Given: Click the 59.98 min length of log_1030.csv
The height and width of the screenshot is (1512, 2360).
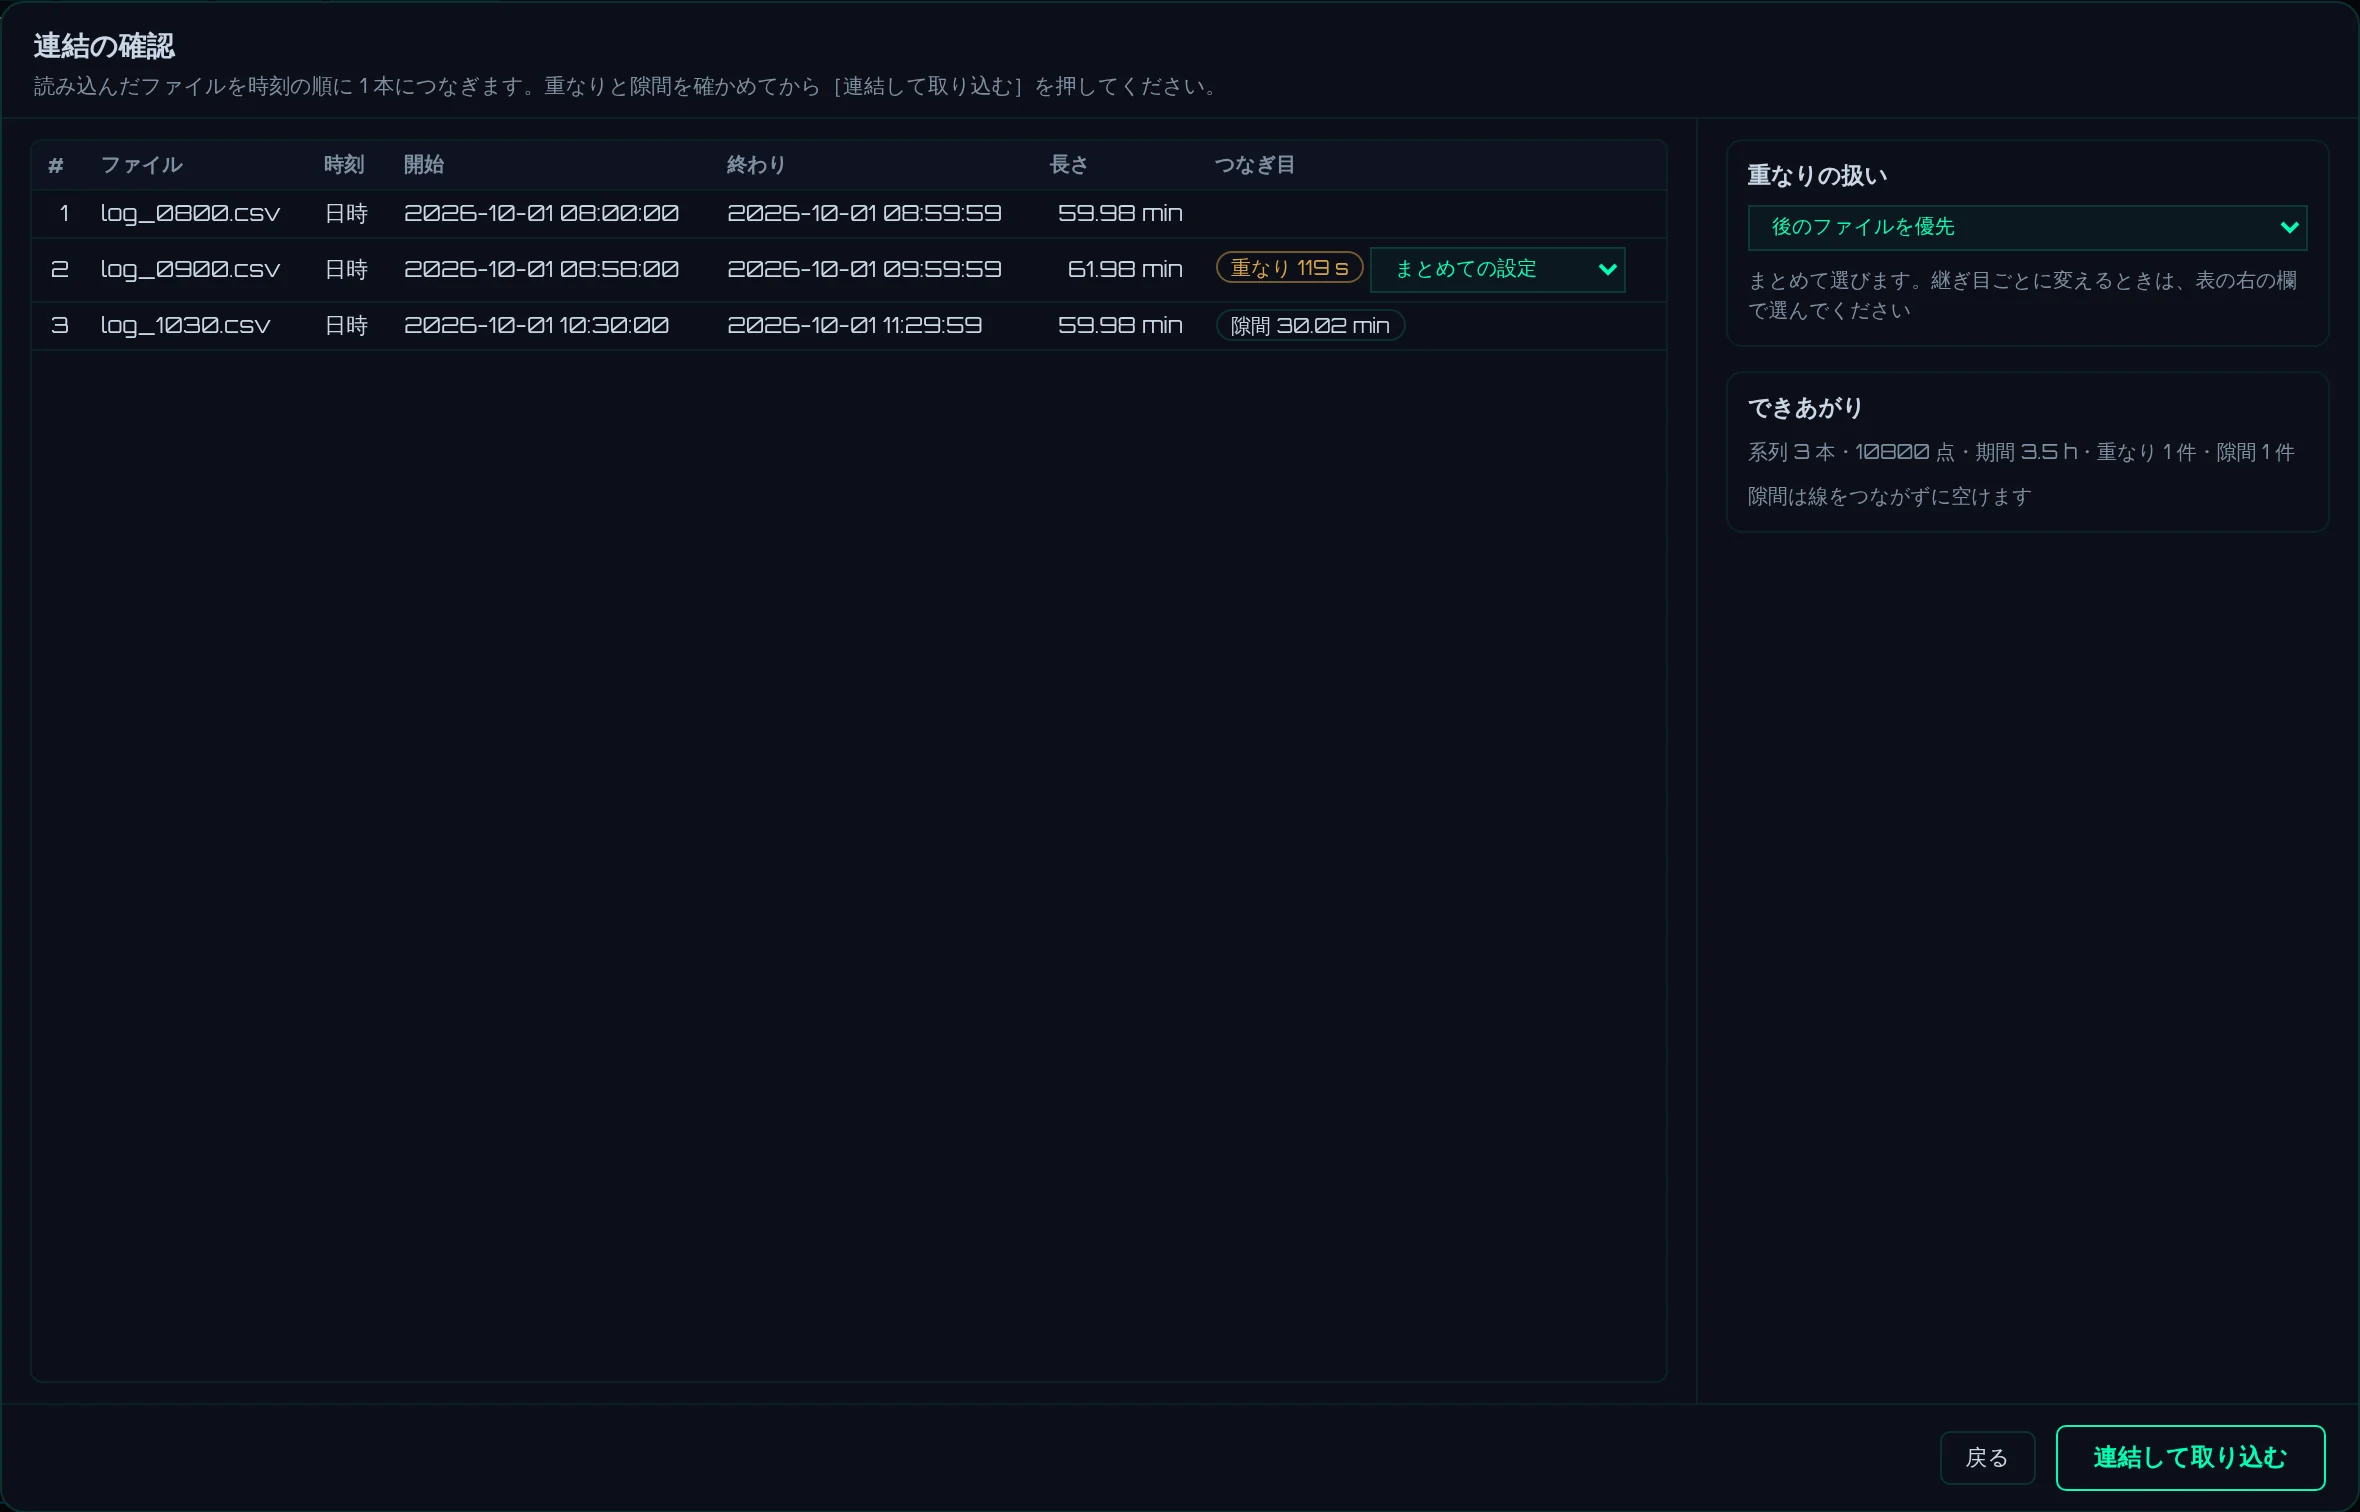Looking at the screenshot, I should pos(1120,325).
